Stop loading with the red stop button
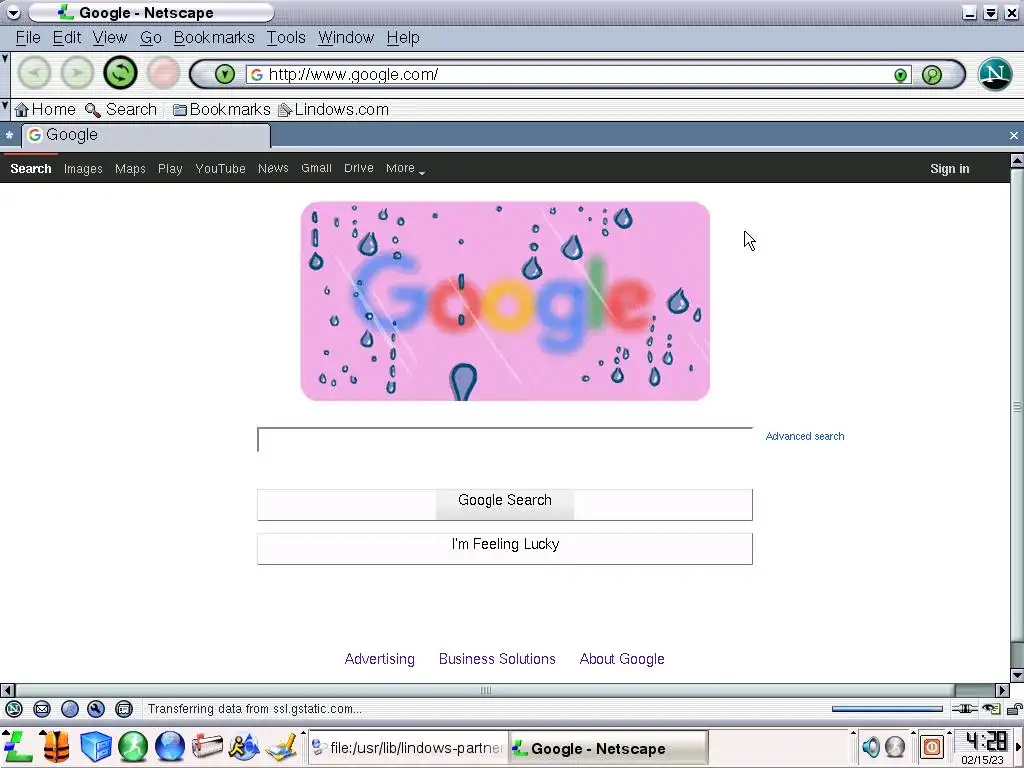 click(x=163, y=72)
